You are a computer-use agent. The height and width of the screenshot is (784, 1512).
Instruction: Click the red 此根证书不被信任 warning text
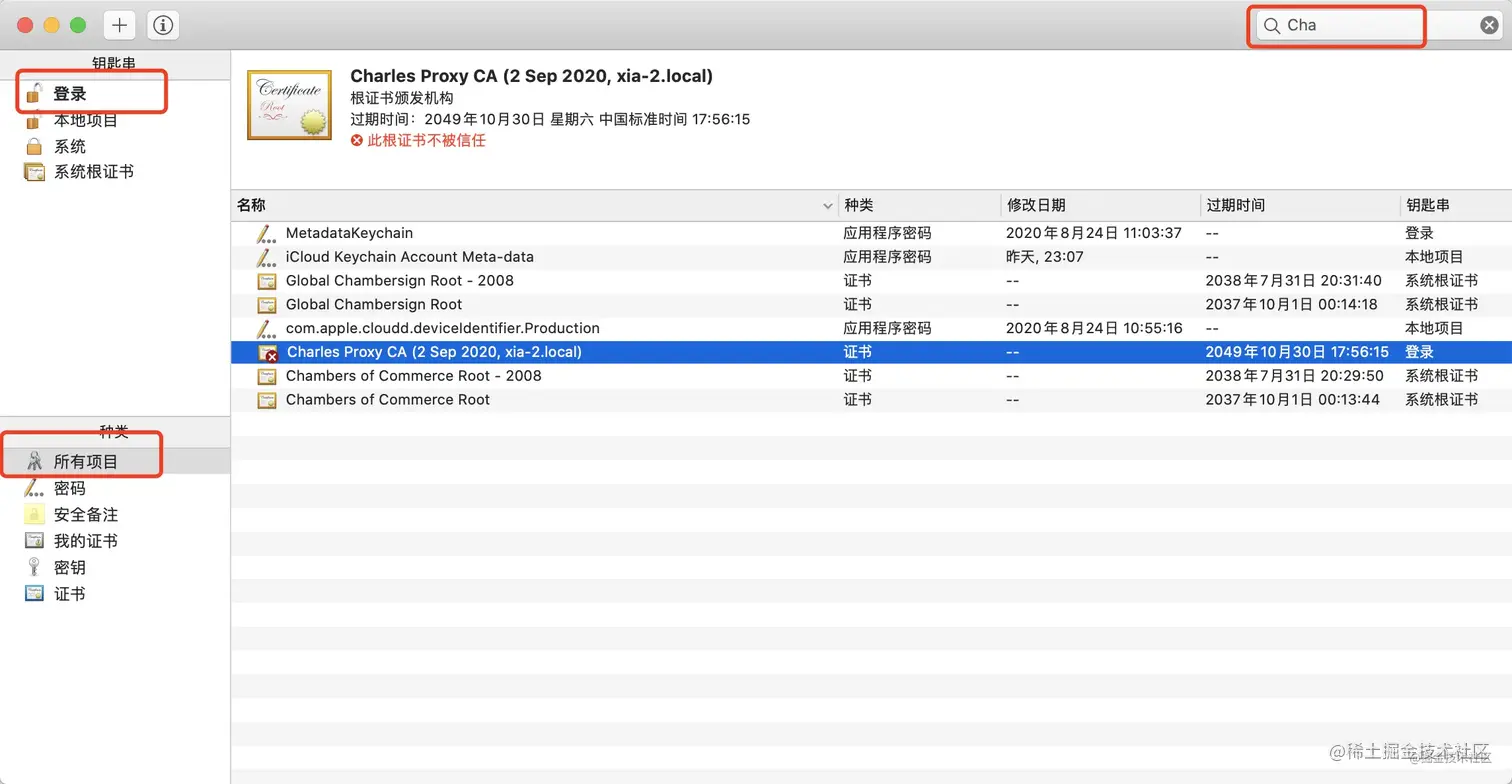[x=426, y=140]
